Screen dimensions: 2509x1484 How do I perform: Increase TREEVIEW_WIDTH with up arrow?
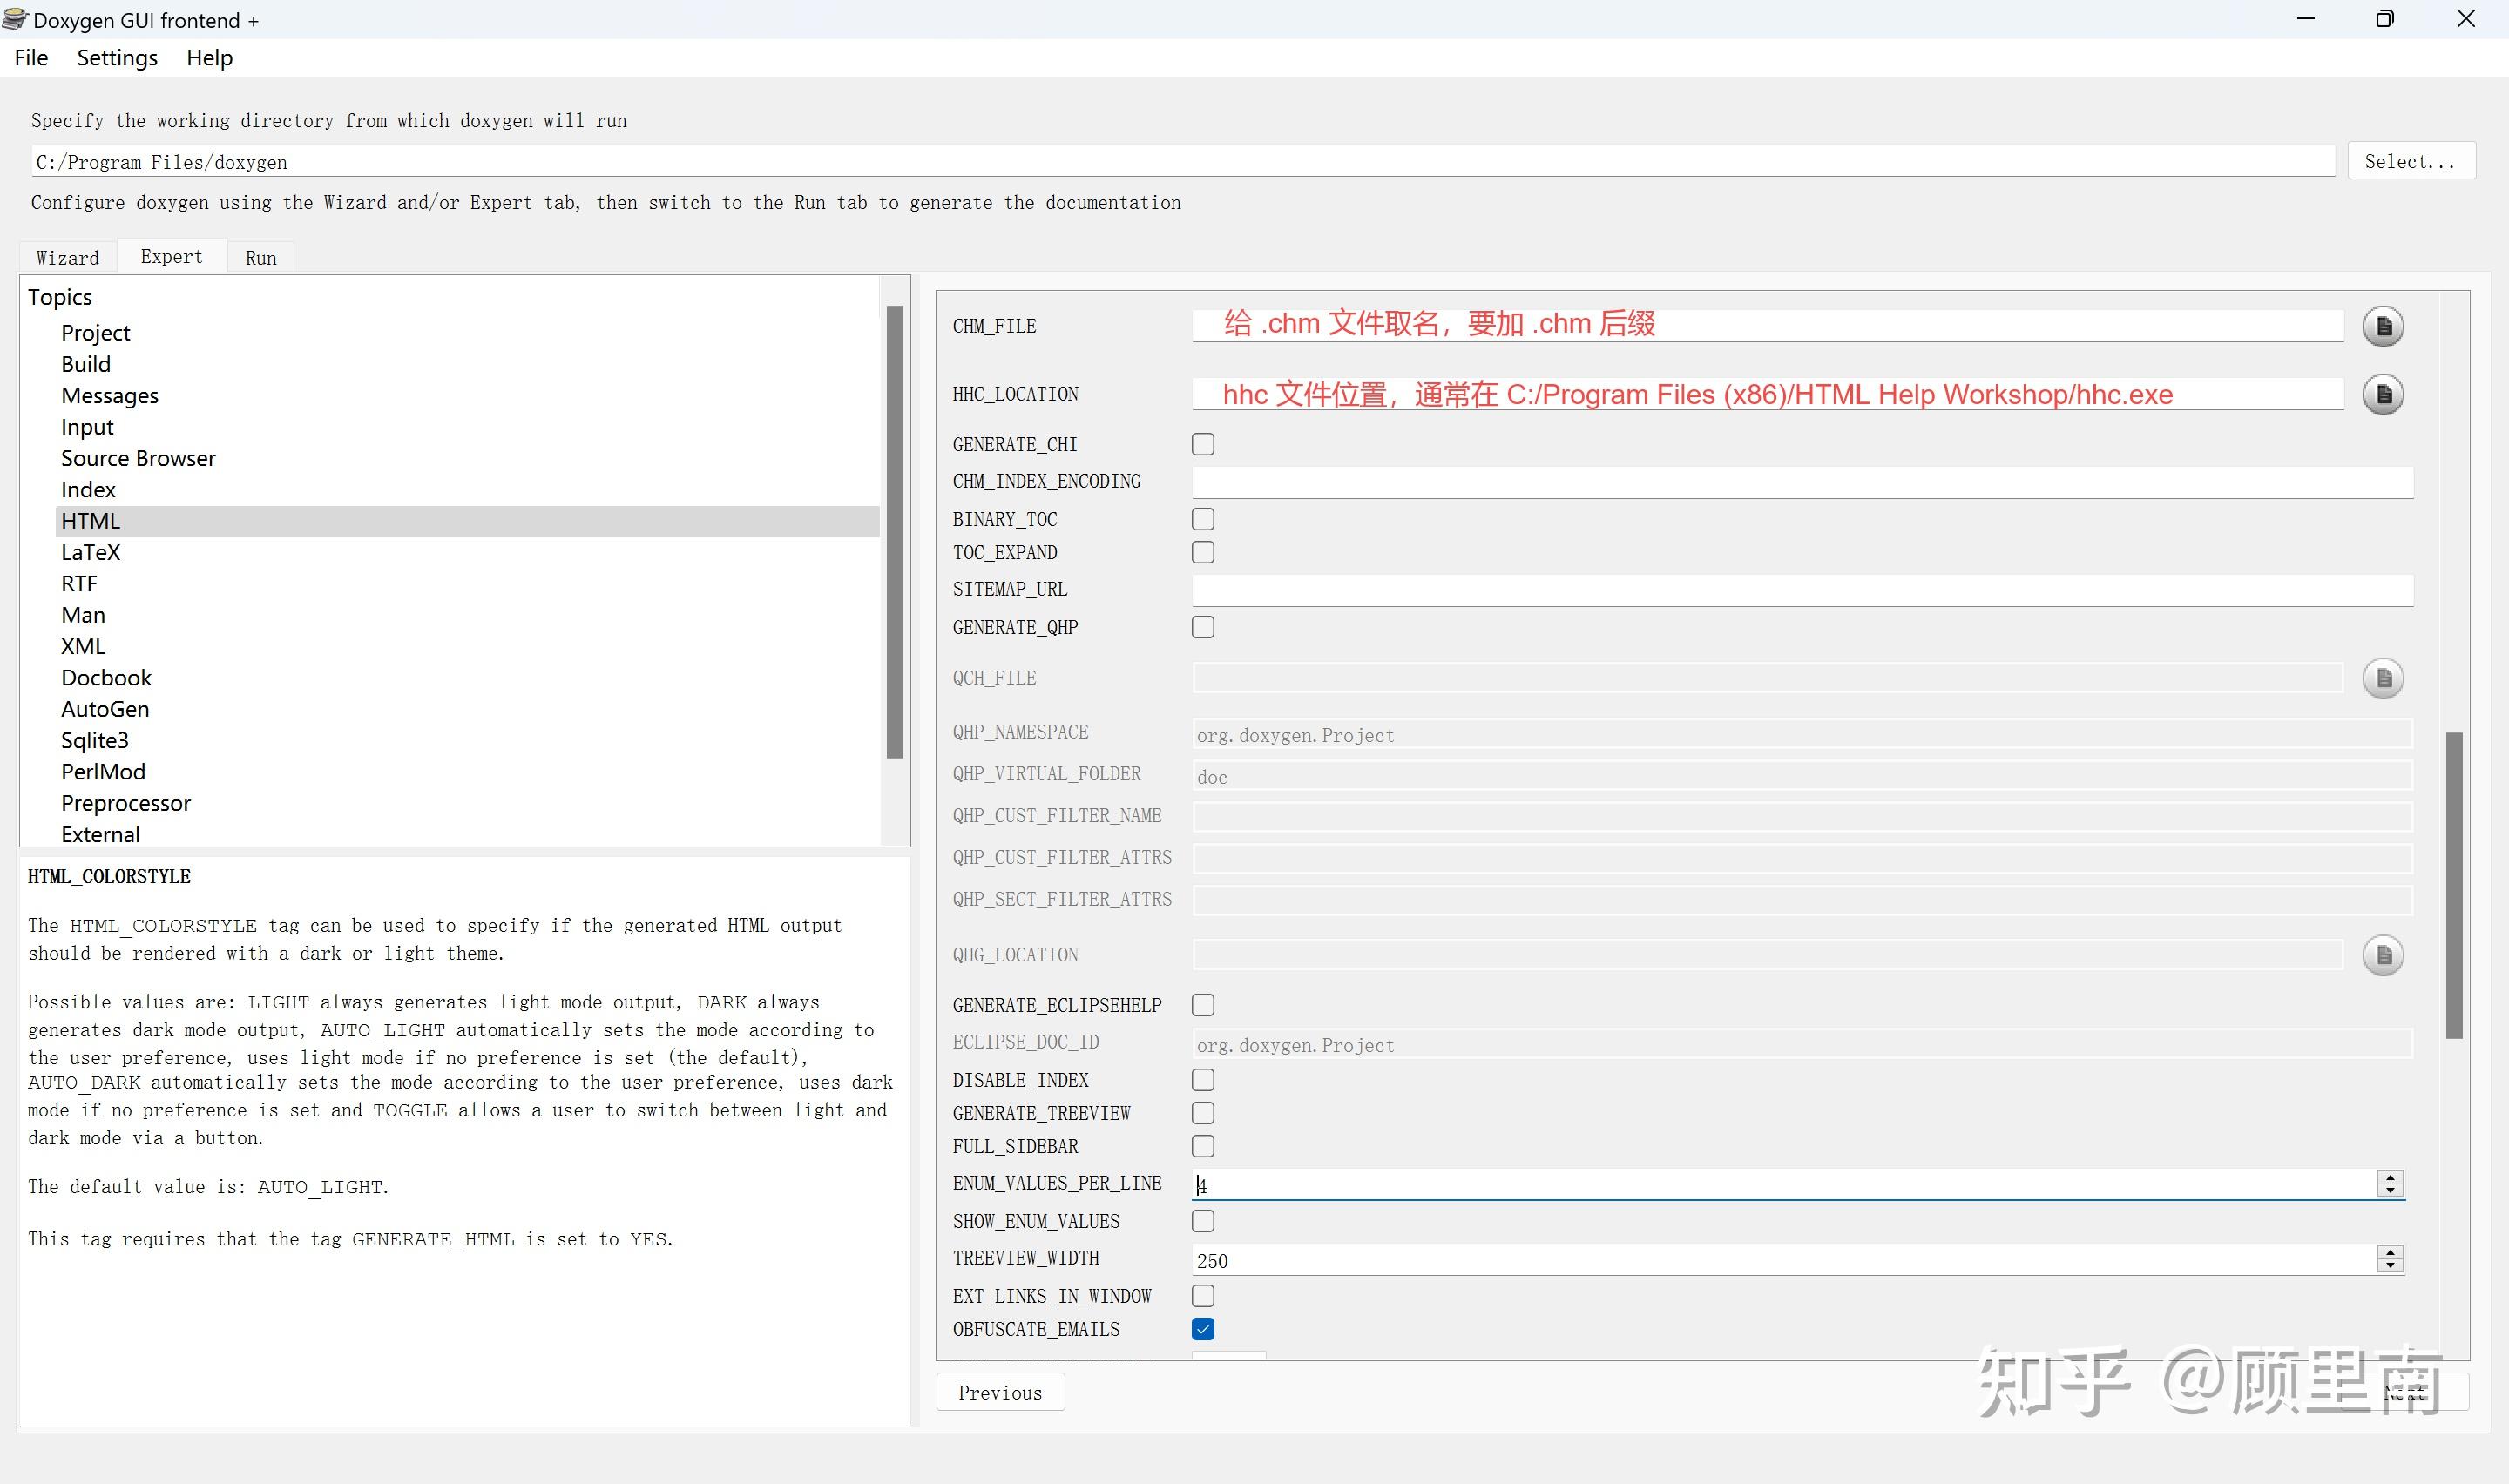tap(2390, 1252)
